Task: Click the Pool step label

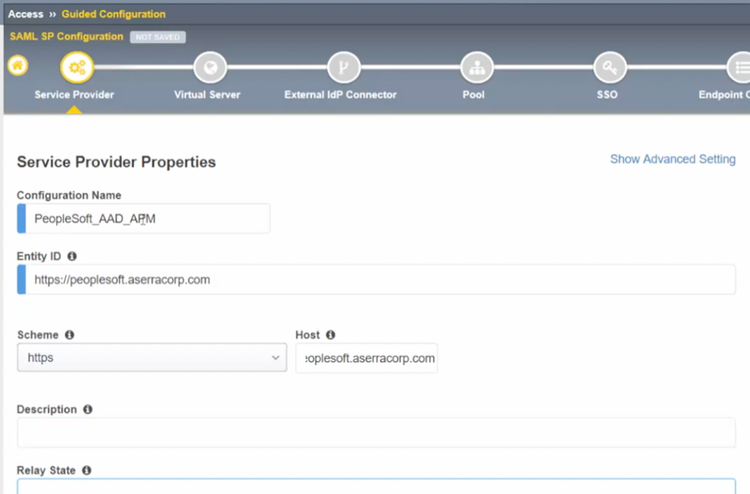Action: (474, 95)
